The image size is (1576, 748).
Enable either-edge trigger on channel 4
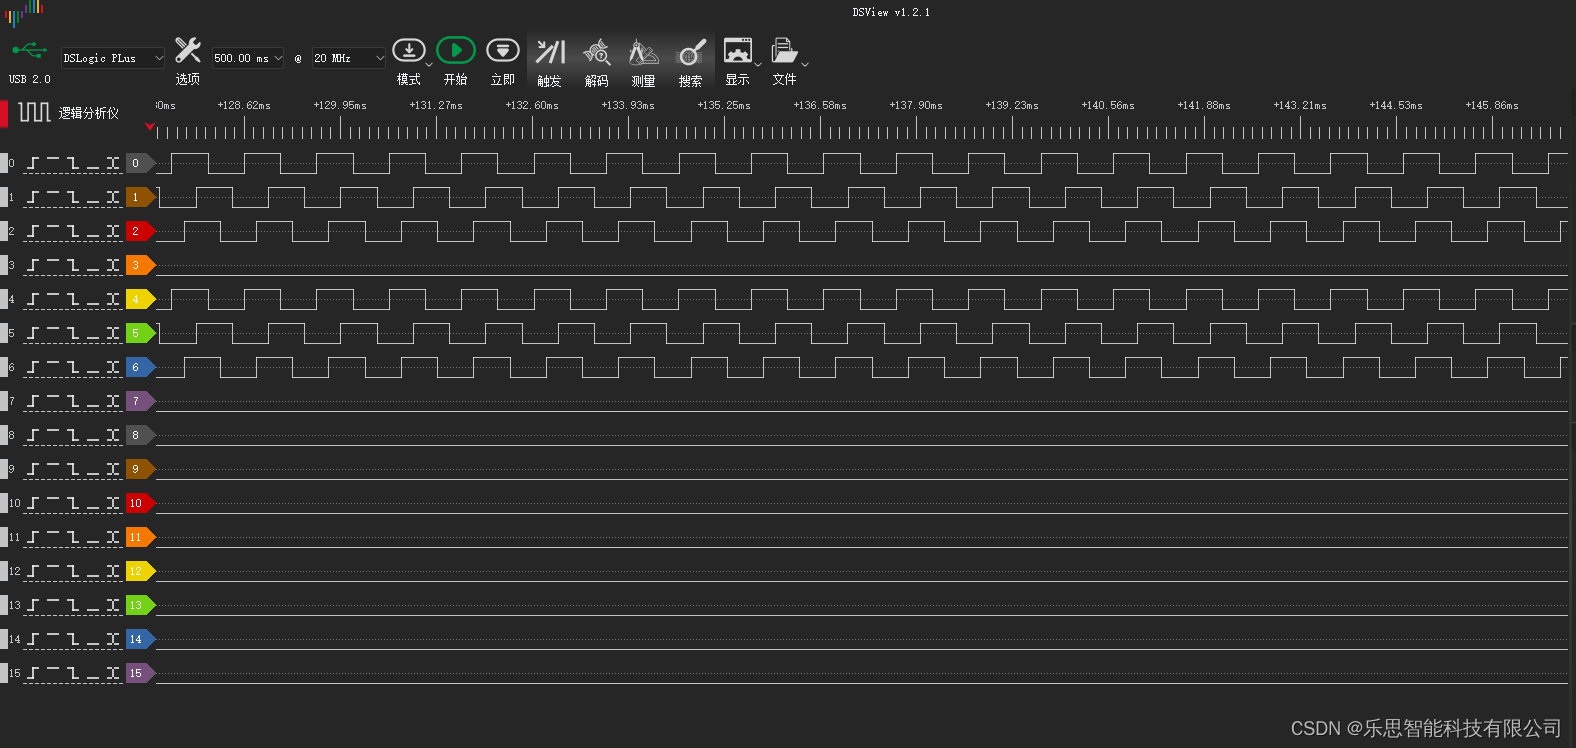pos(113,299)
